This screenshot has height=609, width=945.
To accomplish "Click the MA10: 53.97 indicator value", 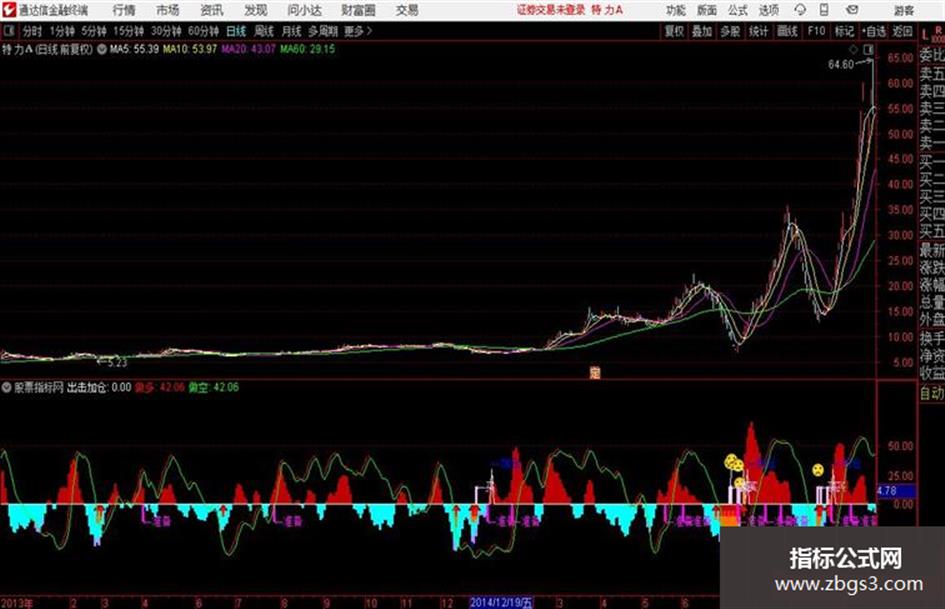I will 190,49.
